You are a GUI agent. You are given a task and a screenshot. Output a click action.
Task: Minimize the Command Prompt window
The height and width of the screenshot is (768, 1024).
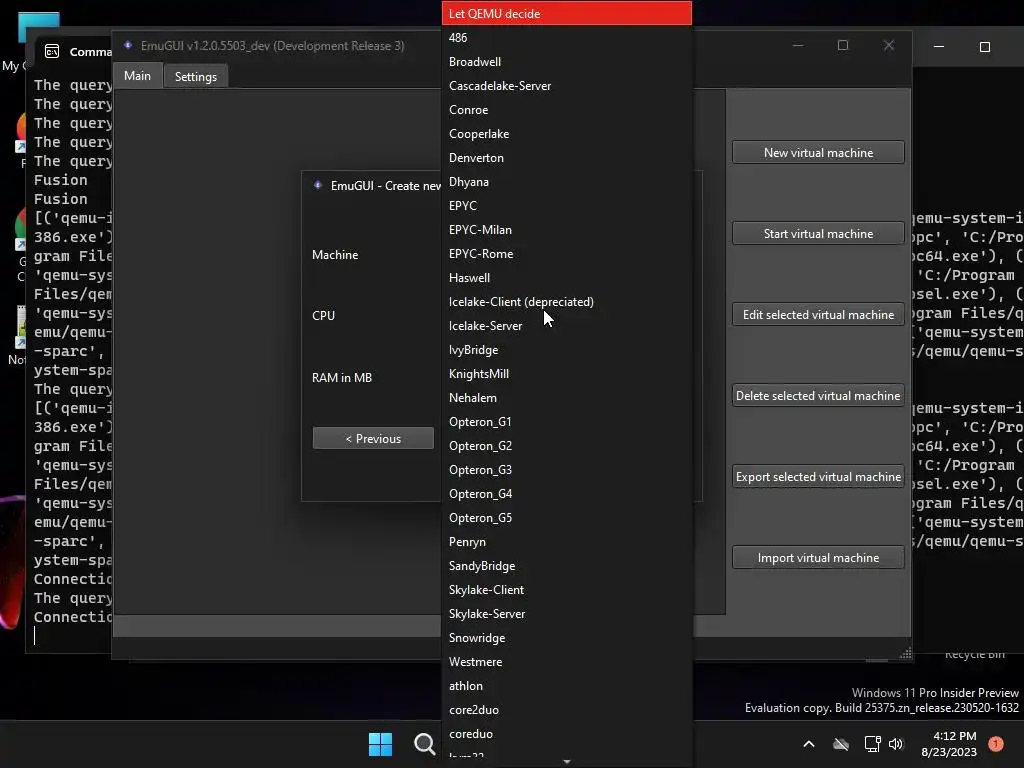(939, 47)
